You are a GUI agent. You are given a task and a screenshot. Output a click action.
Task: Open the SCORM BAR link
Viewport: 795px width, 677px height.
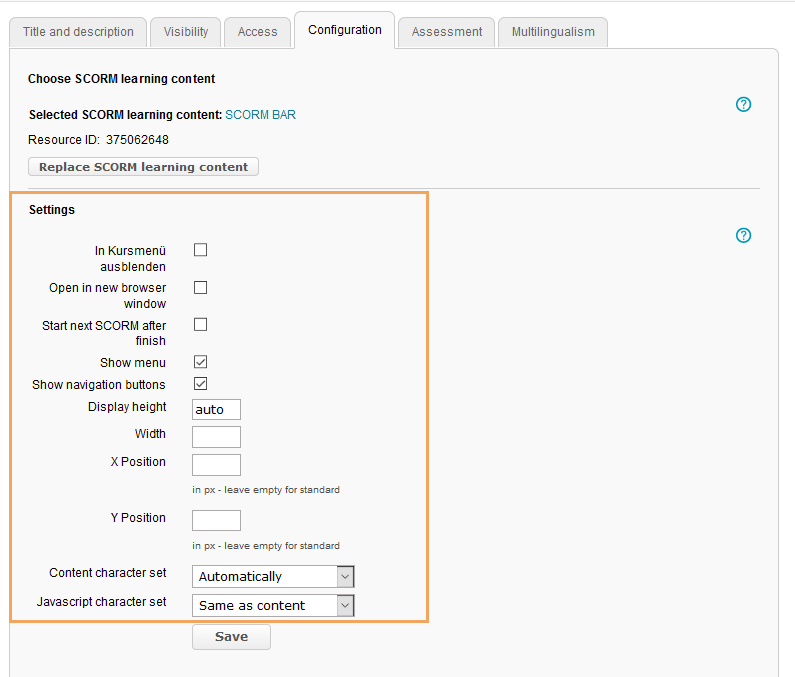[260, 115]
